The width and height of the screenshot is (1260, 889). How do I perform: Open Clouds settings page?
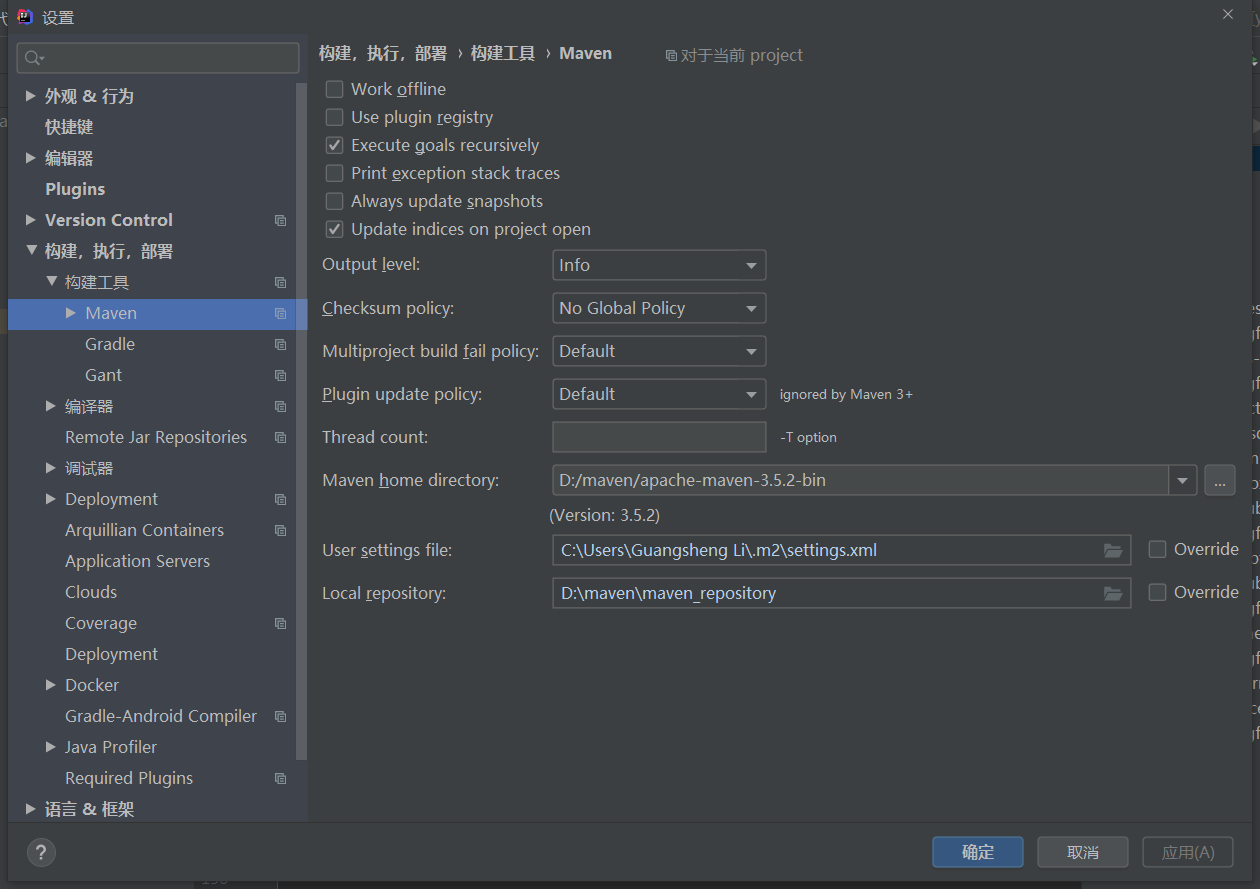[x=91, y=592]
